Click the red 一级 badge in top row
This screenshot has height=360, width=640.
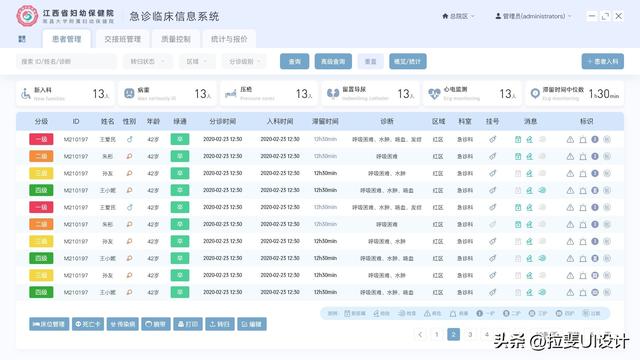pos(41,139)
